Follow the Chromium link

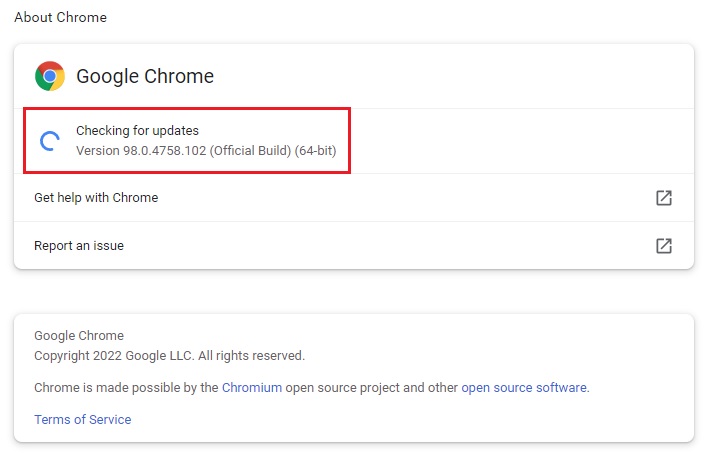coord(252,387)
